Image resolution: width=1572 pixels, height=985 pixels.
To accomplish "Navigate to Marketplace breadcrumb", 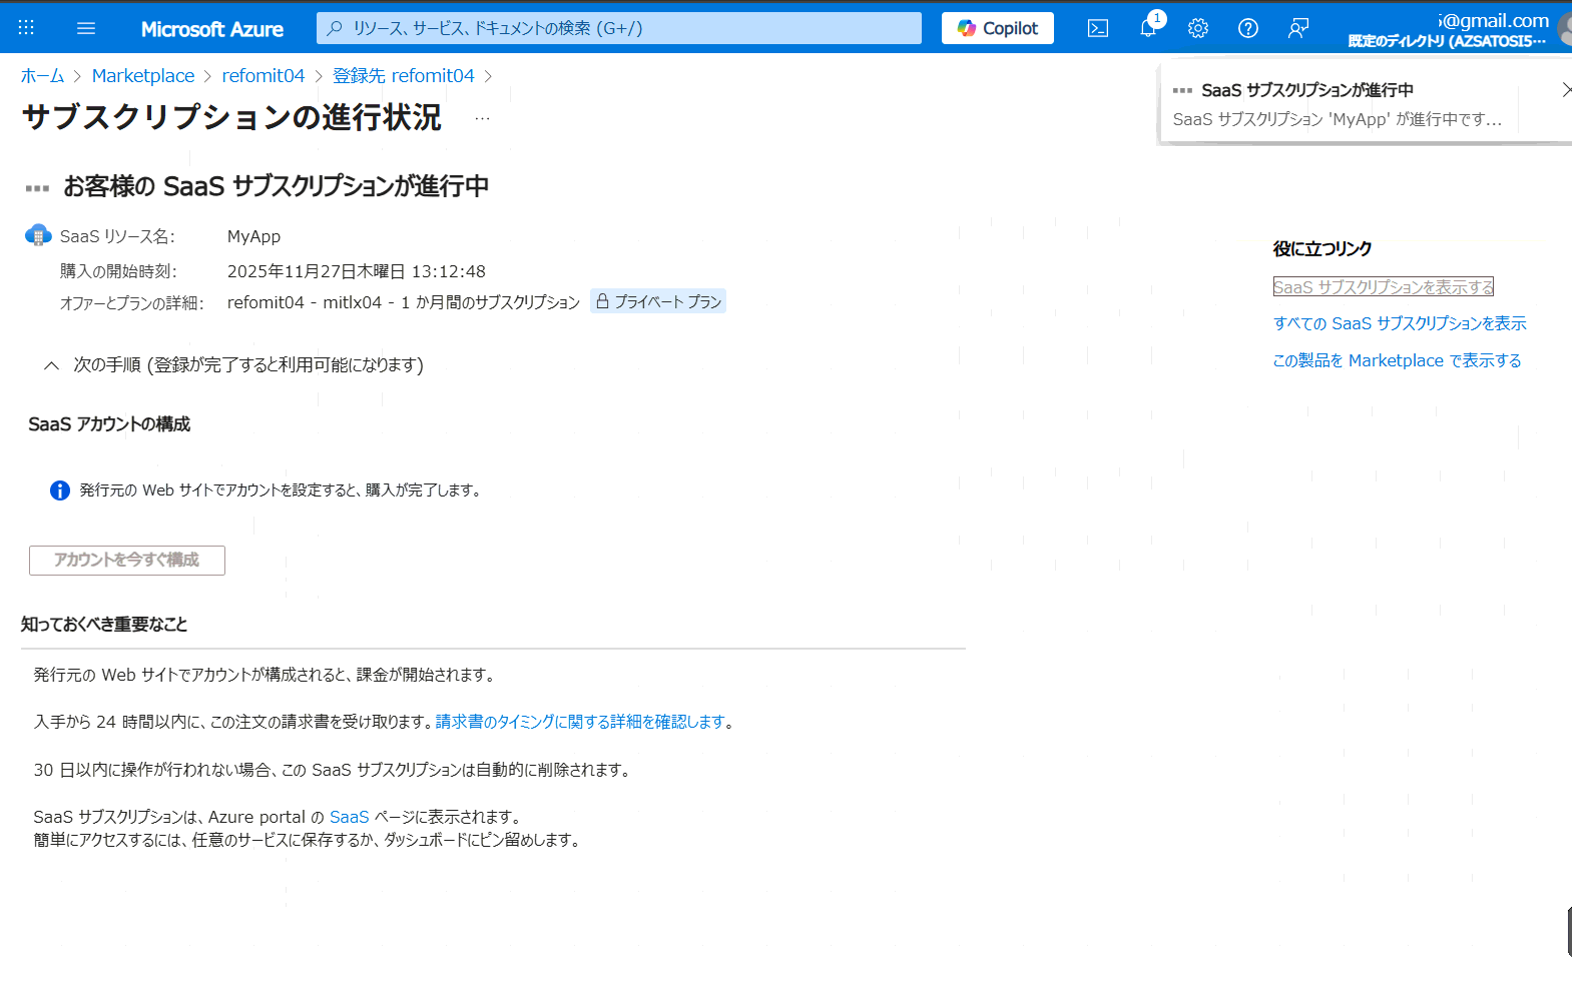I will point(143,76).
